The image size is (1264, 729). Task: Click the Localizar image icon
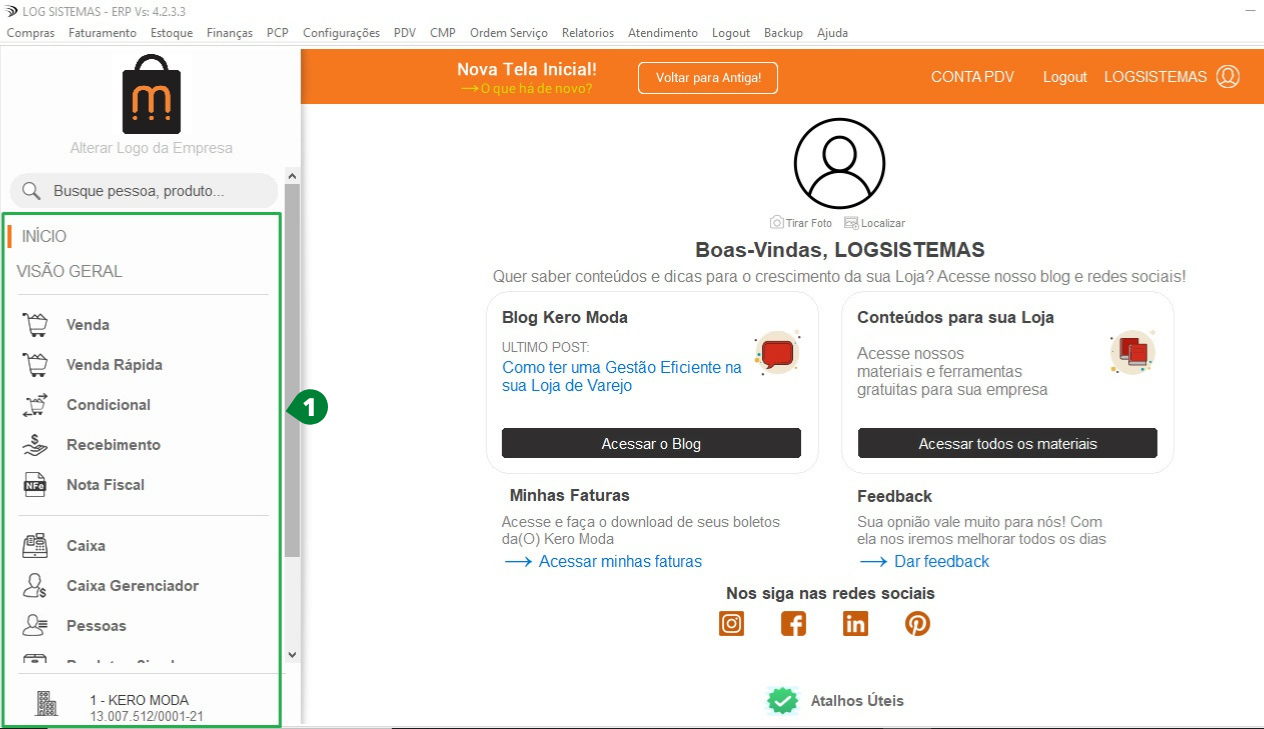[x=851, y=222]
